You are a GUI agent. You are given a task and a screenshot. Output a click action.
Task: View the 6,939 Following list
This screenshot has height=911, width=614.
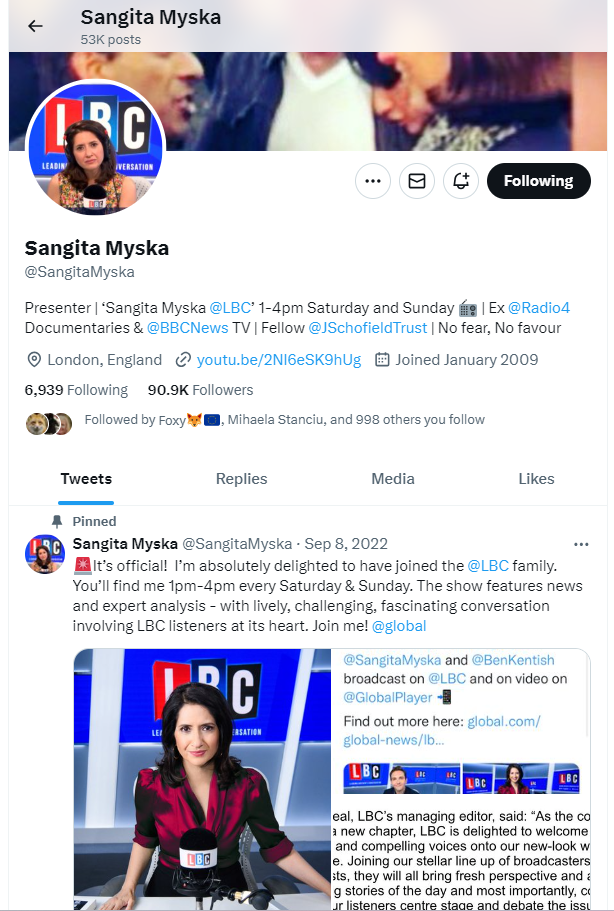[76, 390]
